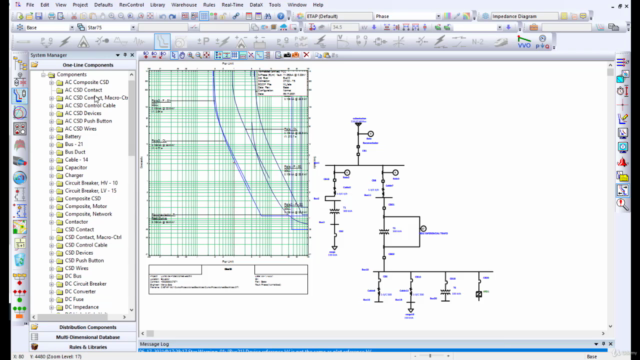This screenshot has width=640, height=360.
Task: Toggle System Manager auto-hide pin
Action: [x=125, y=55]
